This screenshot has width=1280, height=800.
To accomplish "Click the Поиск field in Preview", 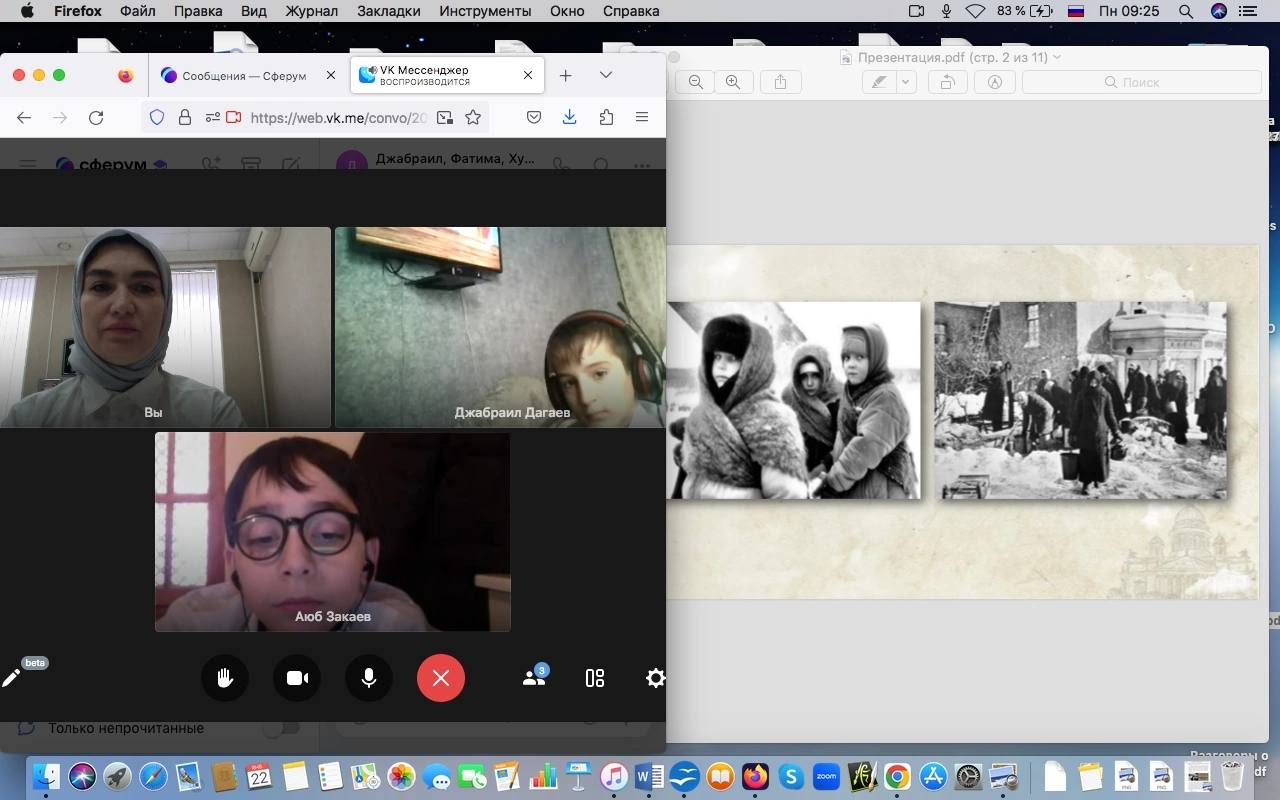I will point(1140,82).
